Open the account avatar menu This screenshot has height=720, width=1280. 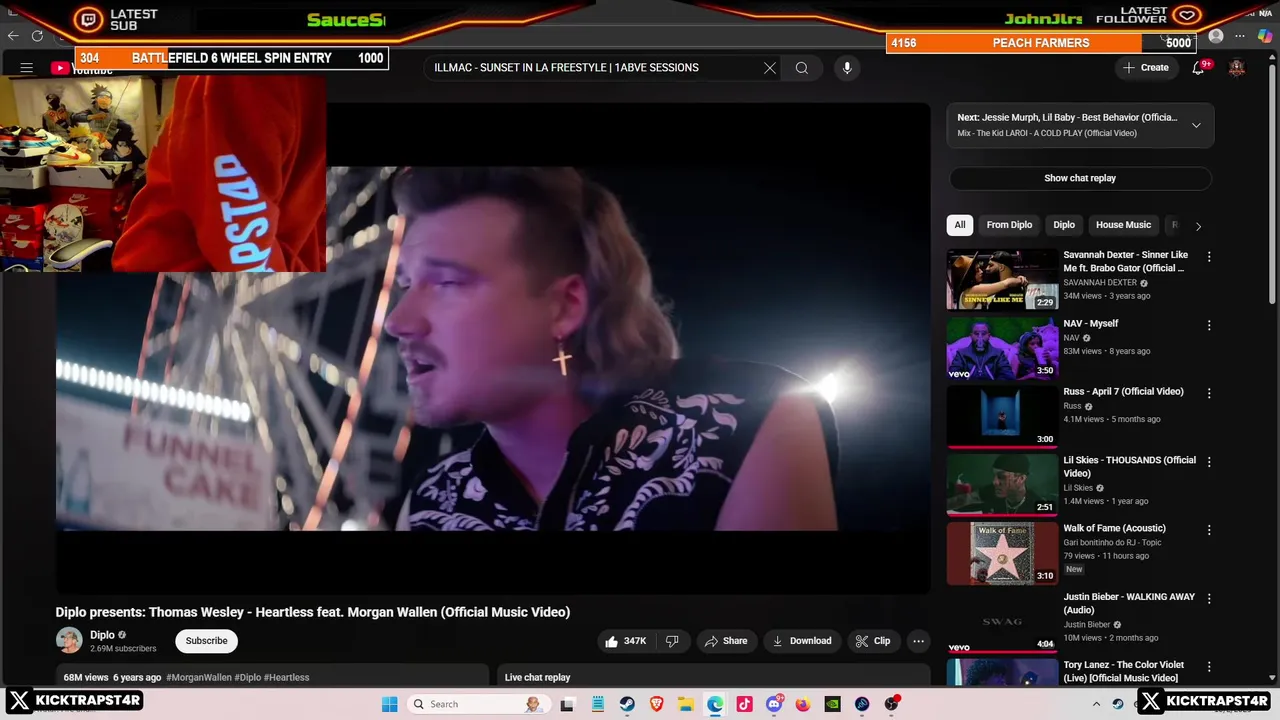tap(1237, 68)
